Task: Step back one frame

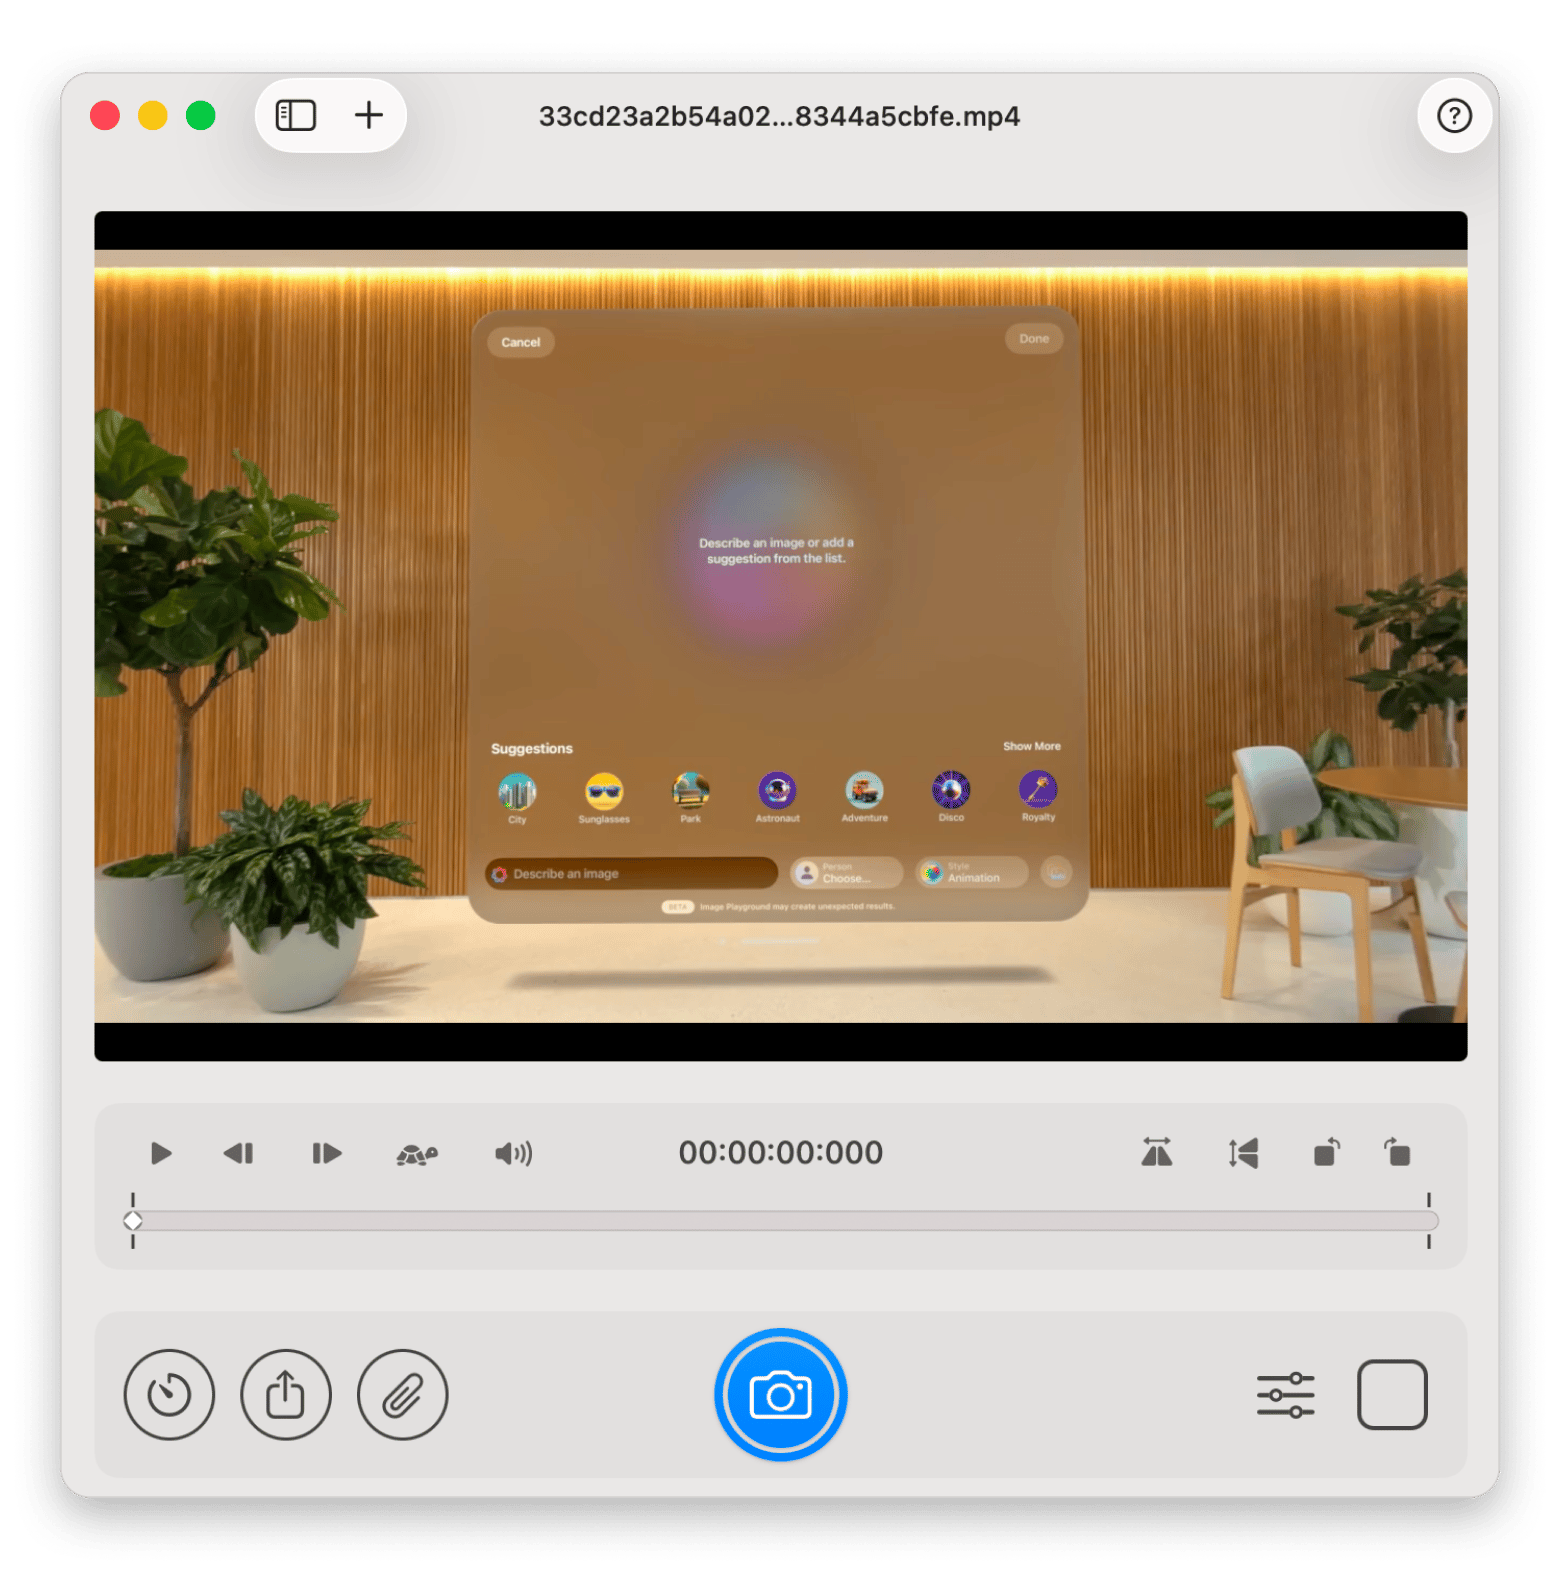Action: pyautogui.click(x=239, y=1153)
